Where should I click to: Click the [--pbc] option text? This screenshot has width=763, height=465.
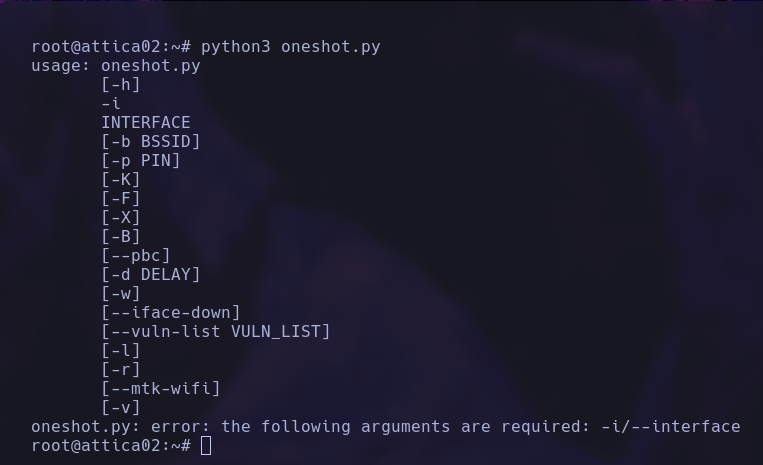tap(136, 256)
